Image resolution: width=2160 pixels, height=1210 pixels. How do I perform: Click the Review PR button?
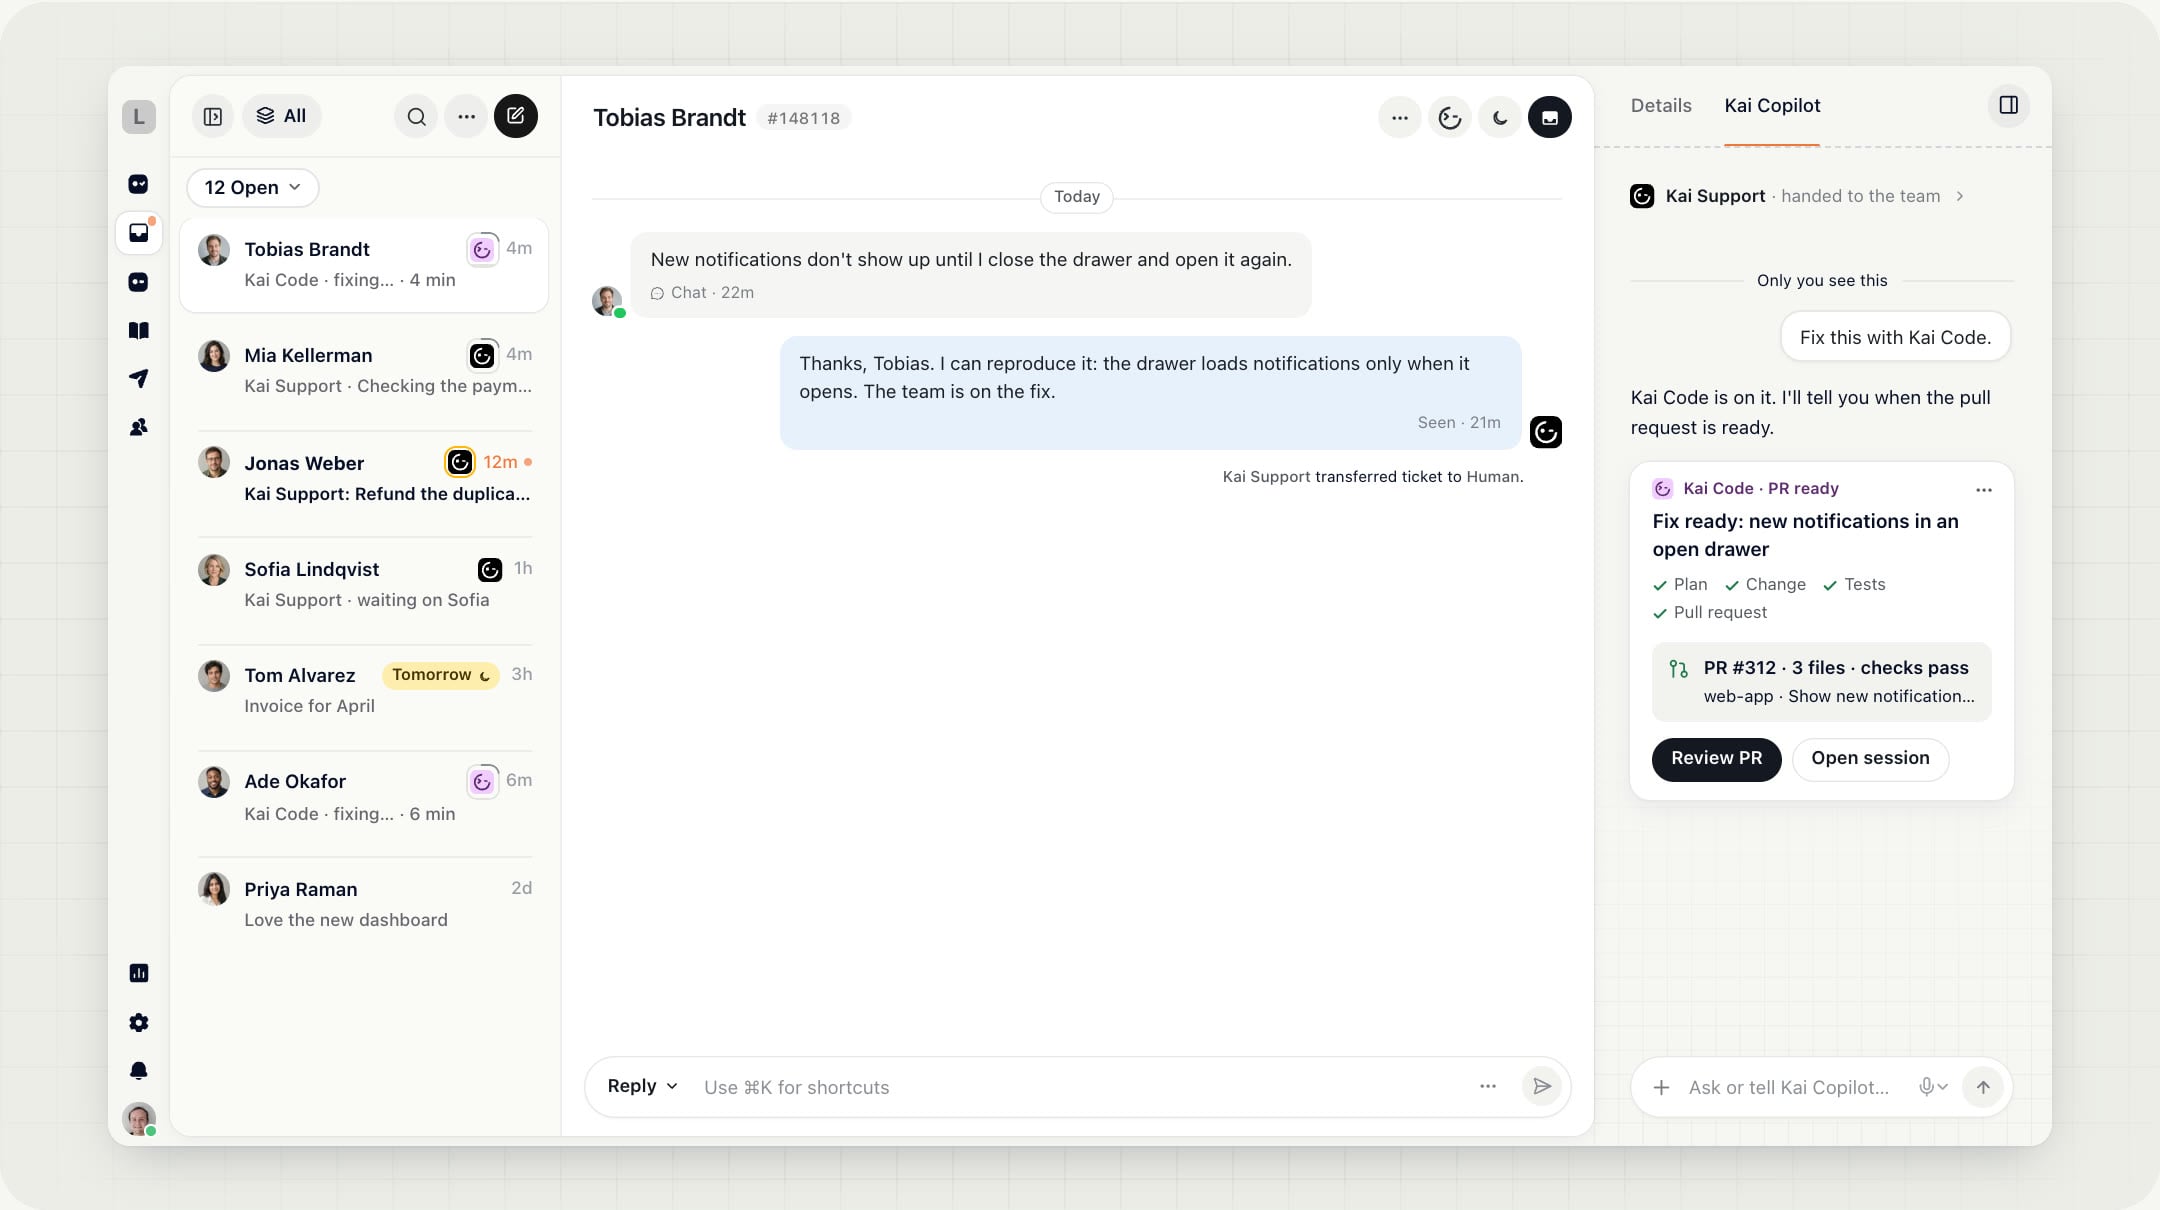coord(1716,759)
